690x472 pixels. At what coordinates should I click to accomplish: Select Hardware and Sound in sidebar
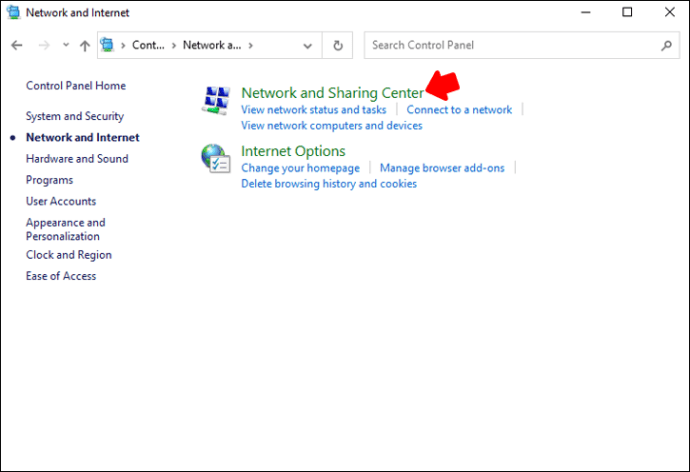[x=77, y=159]
